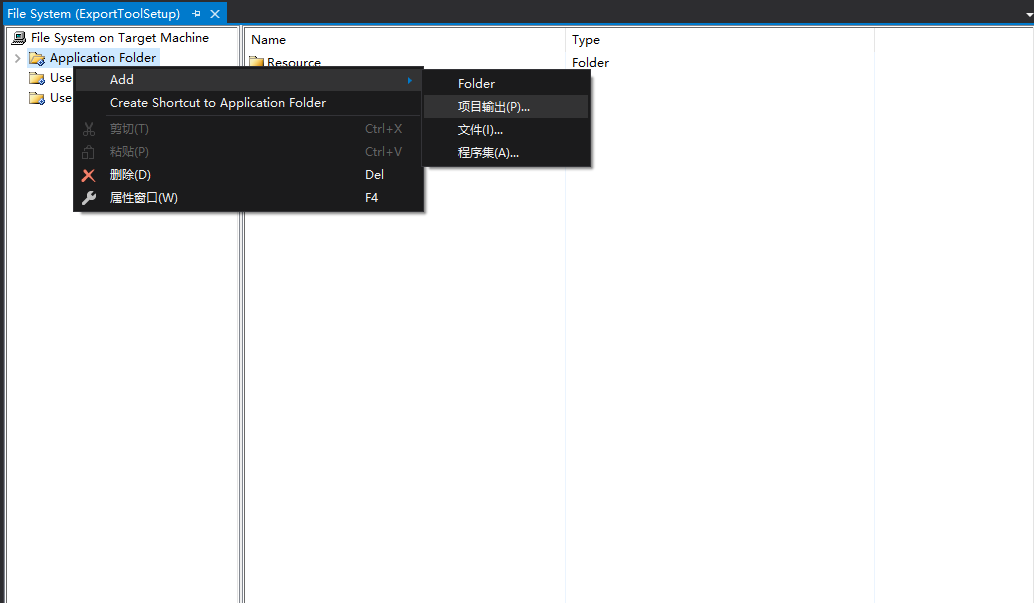Open the Add submenu arrow
Screen dimensions: 1034x603
409,80
